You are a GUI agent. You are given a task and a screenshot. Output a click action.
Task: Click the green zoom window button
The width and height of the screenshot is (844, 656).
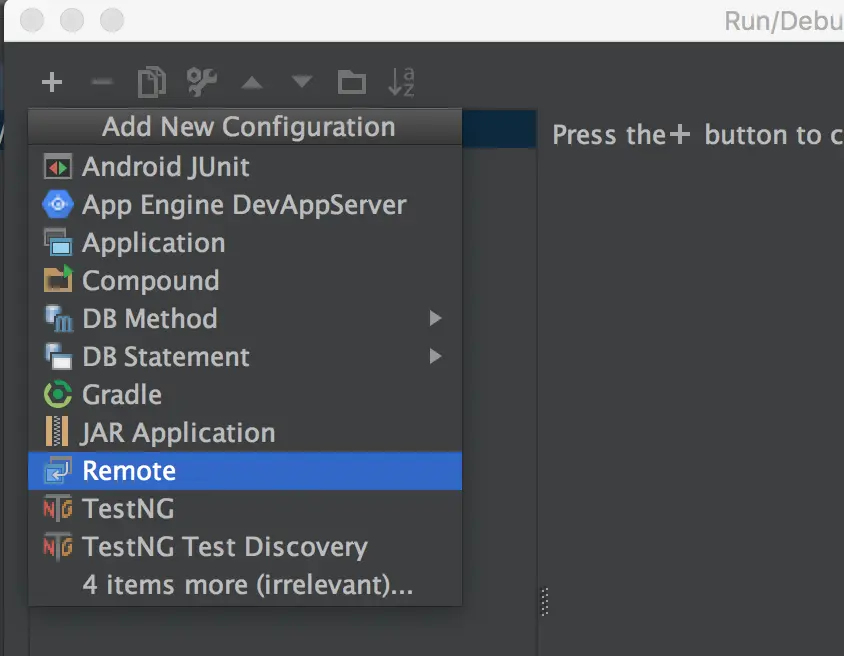112,20
